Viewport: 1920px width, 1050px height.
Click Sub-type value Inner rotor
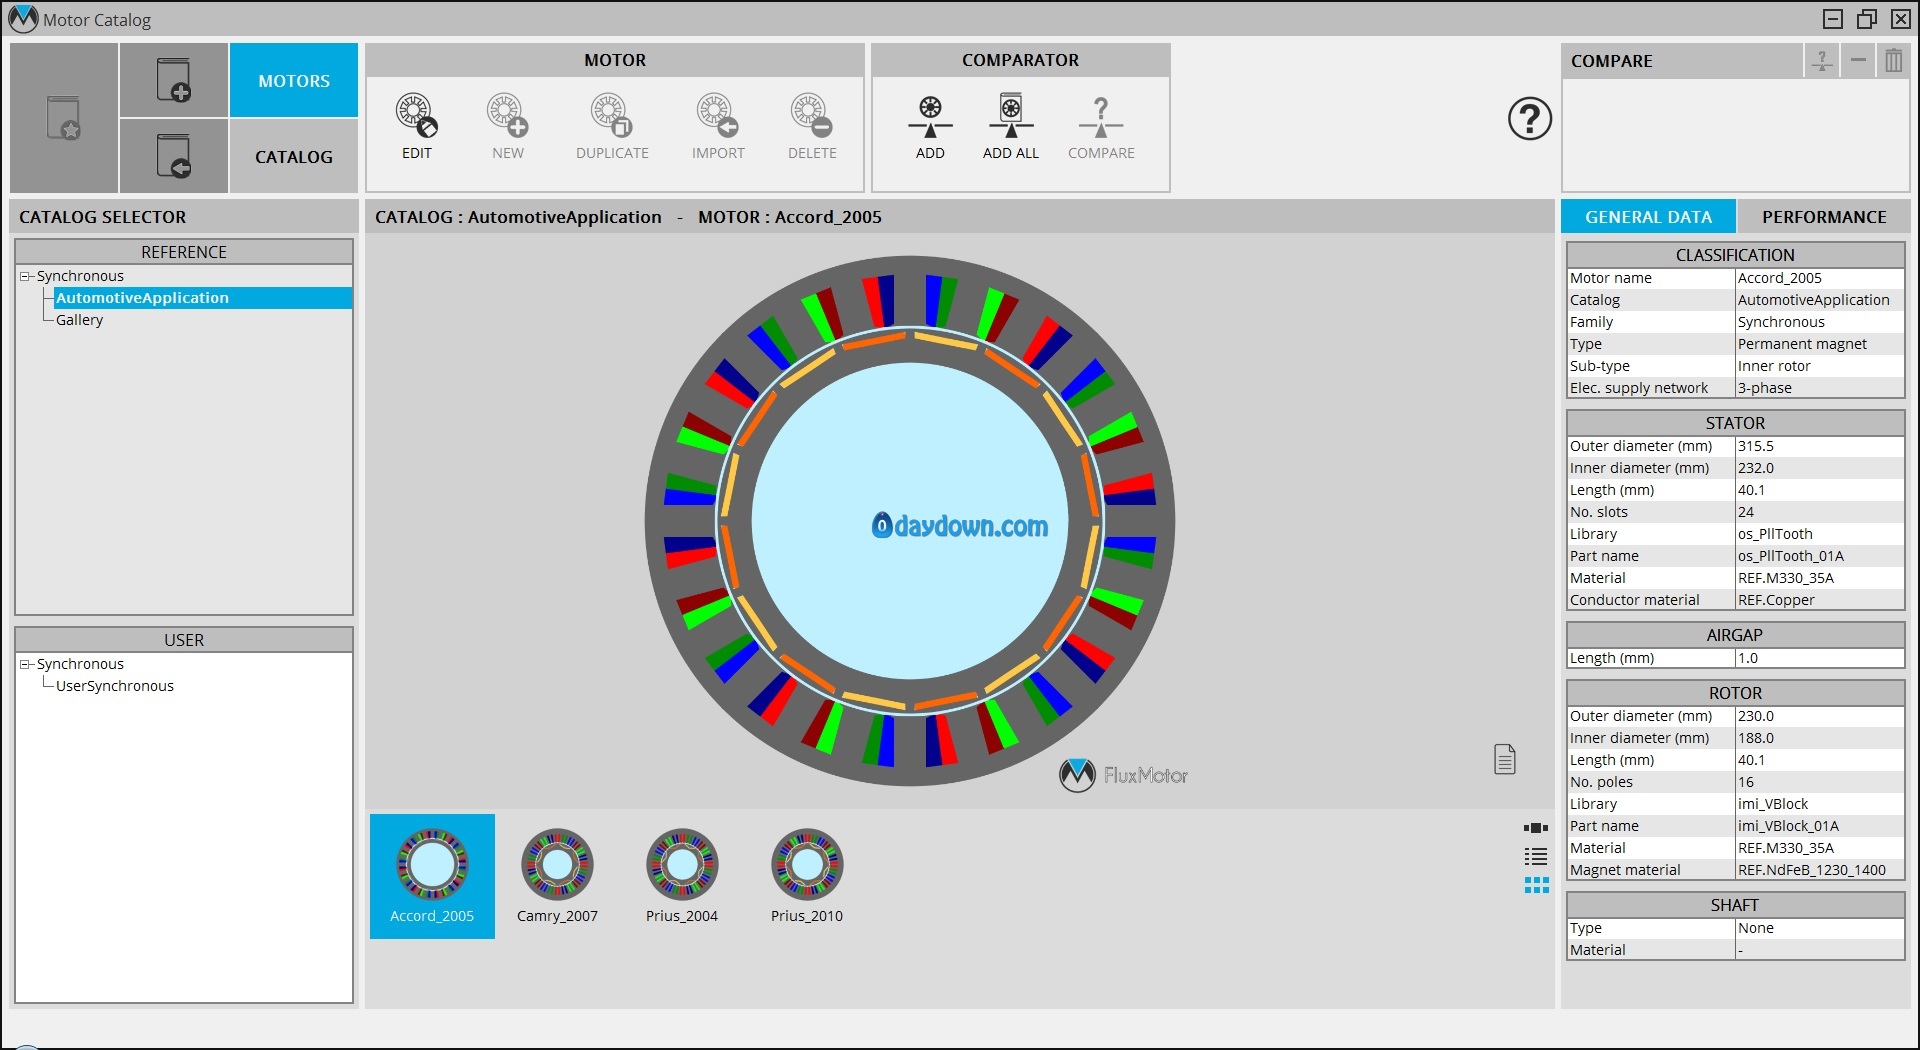click(1819, 366)
